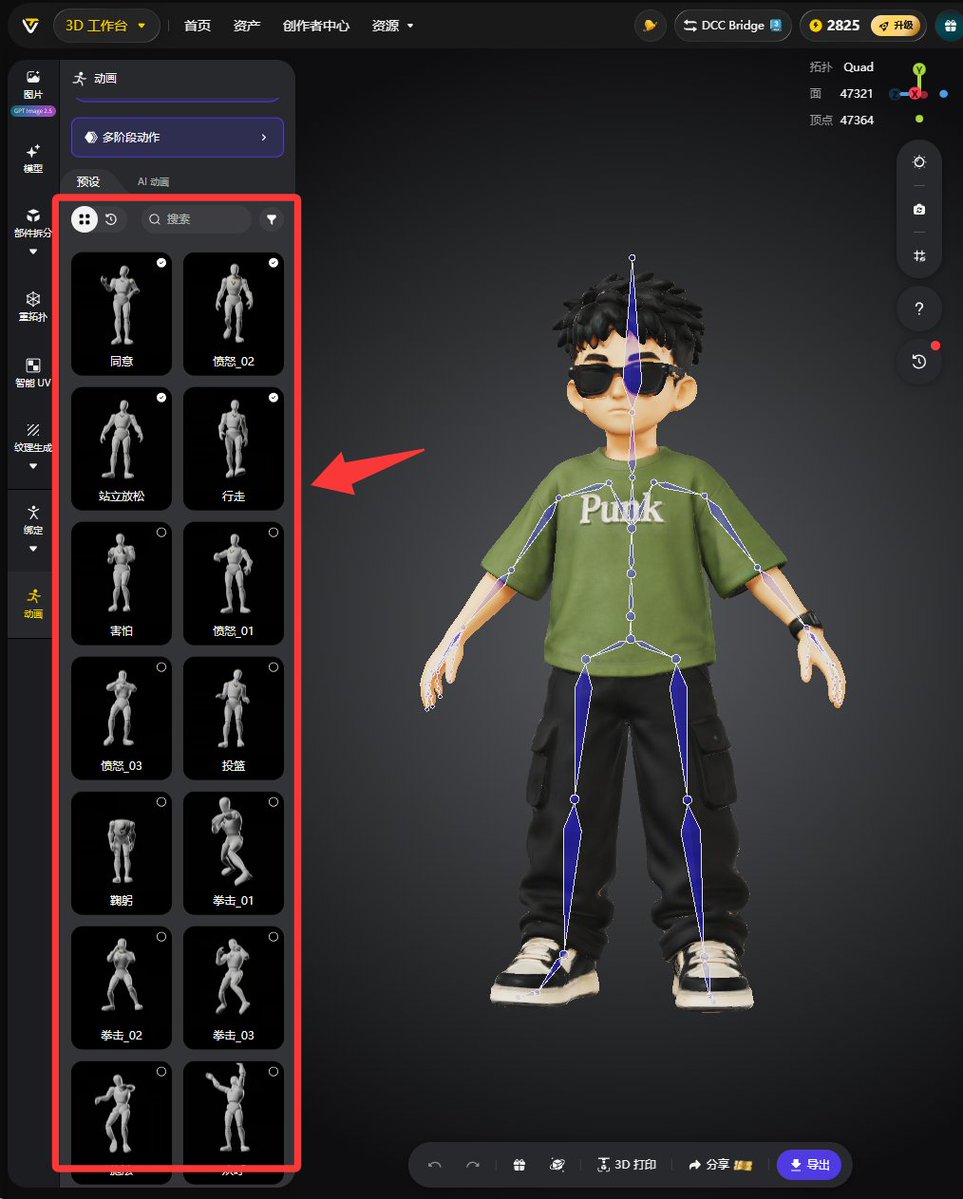Click the undo arrow in bottom toolbar
963x1199 pixels.
pos(434,1165)
